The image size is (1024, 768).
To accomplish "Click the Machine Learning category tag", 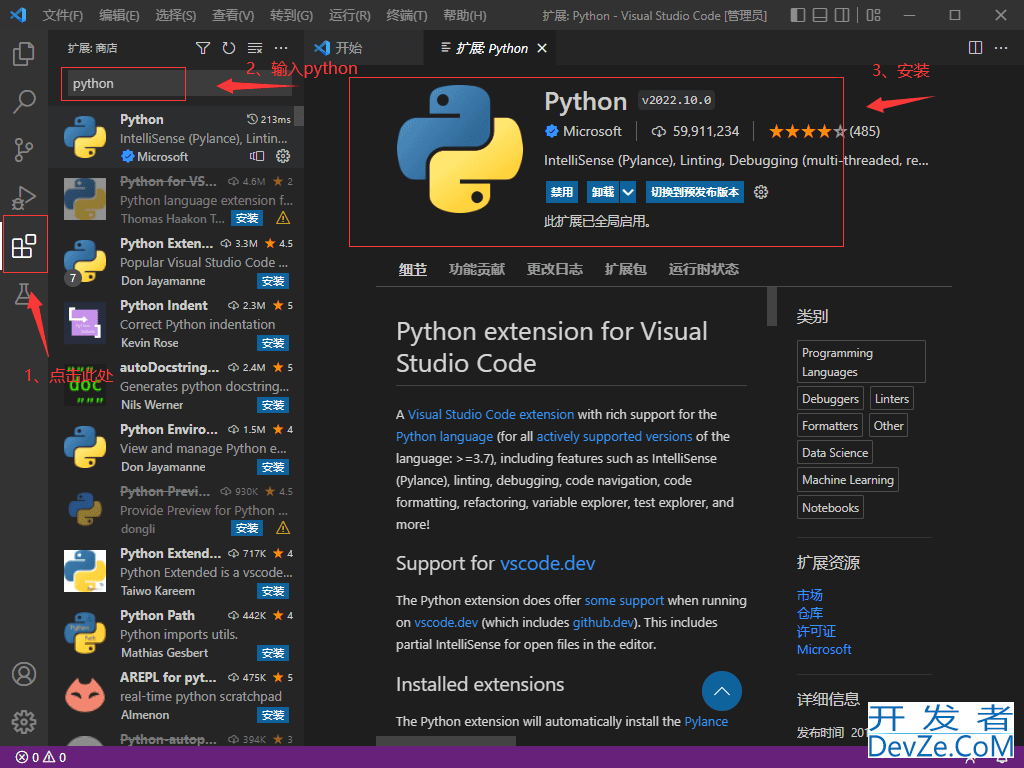I will click(848, 480).
